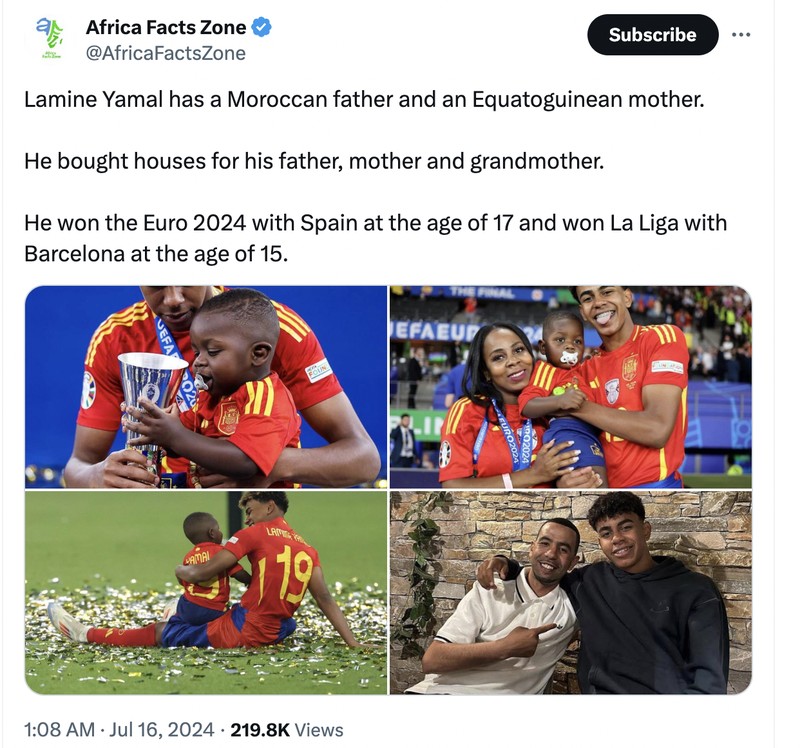Click the Jul 16, 2024 date
This screenshot has height=748, width=800.
tap(163, 730)
